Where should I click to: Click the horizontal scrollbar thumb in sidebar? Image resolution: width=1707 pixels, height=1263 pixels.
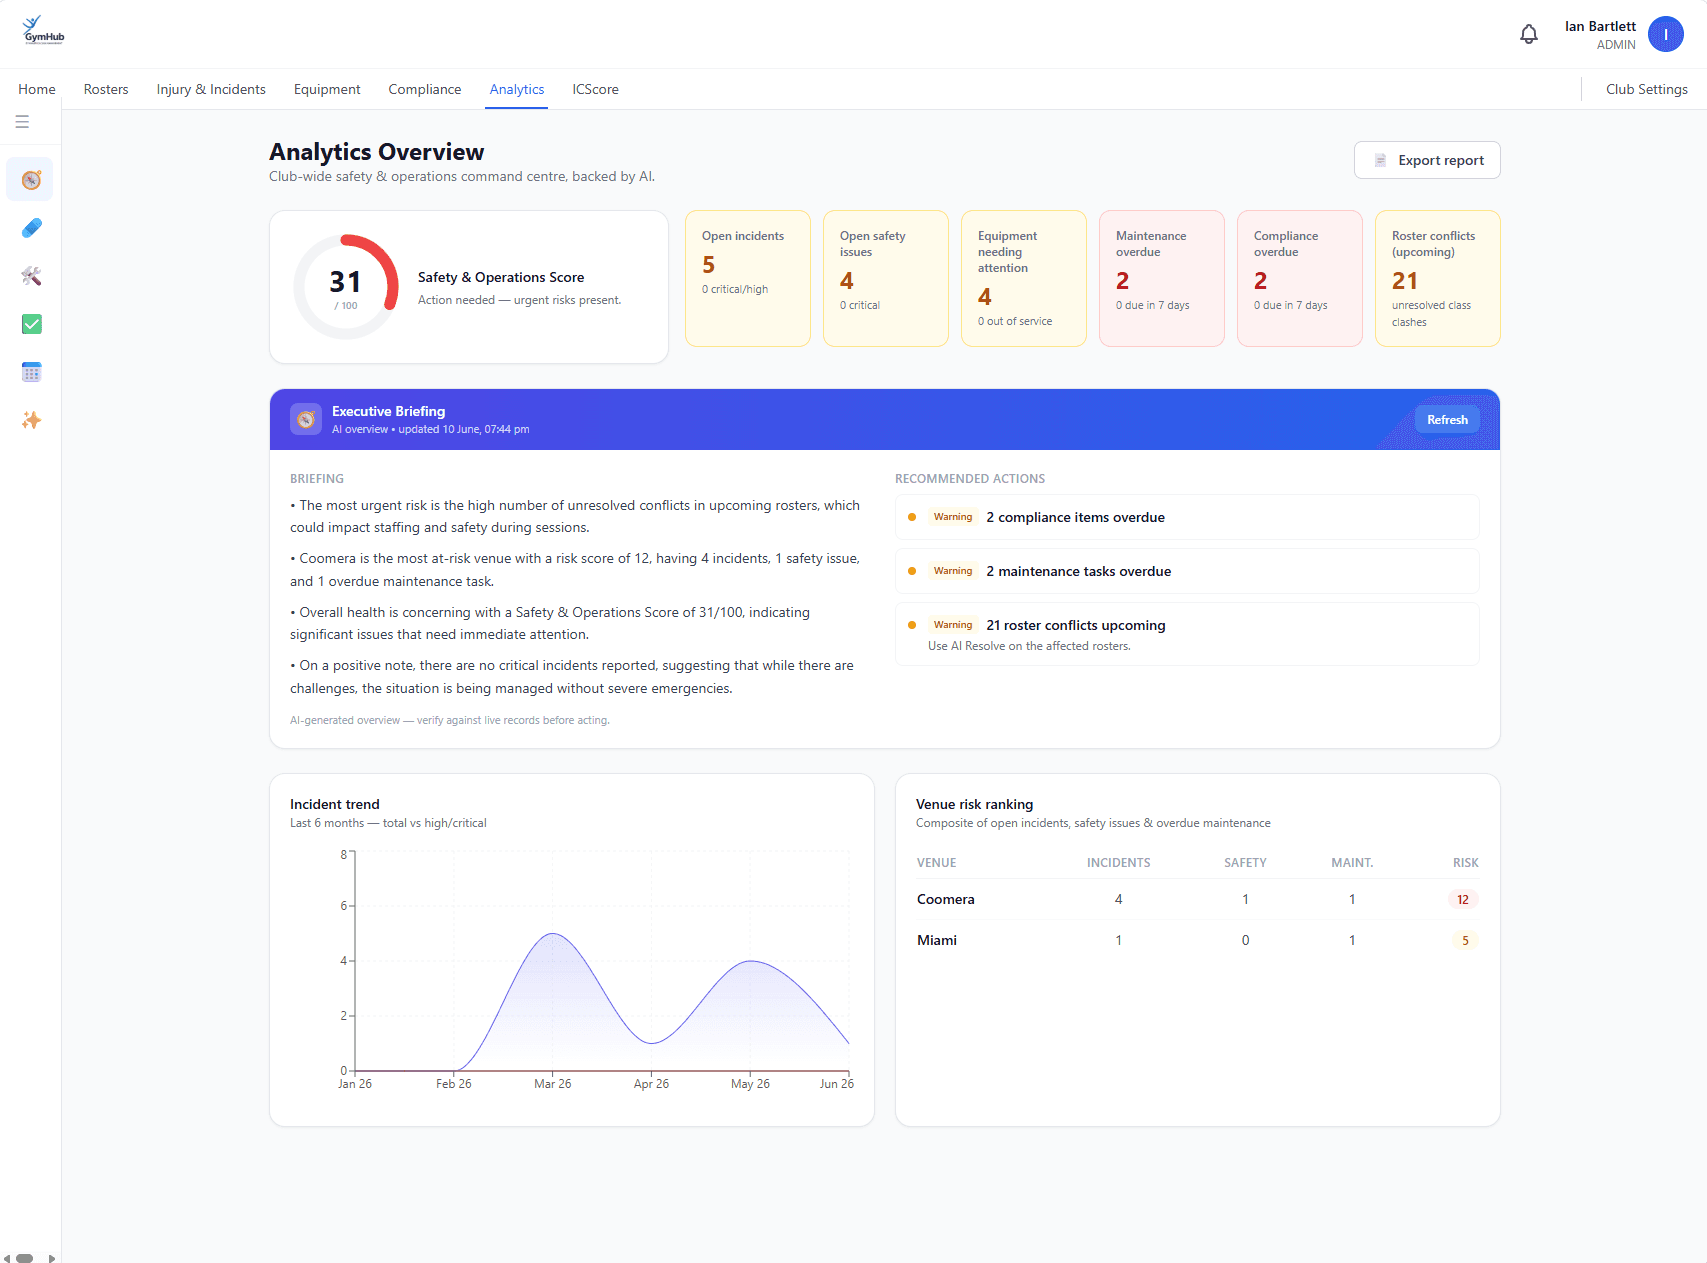coord(24,1258)
